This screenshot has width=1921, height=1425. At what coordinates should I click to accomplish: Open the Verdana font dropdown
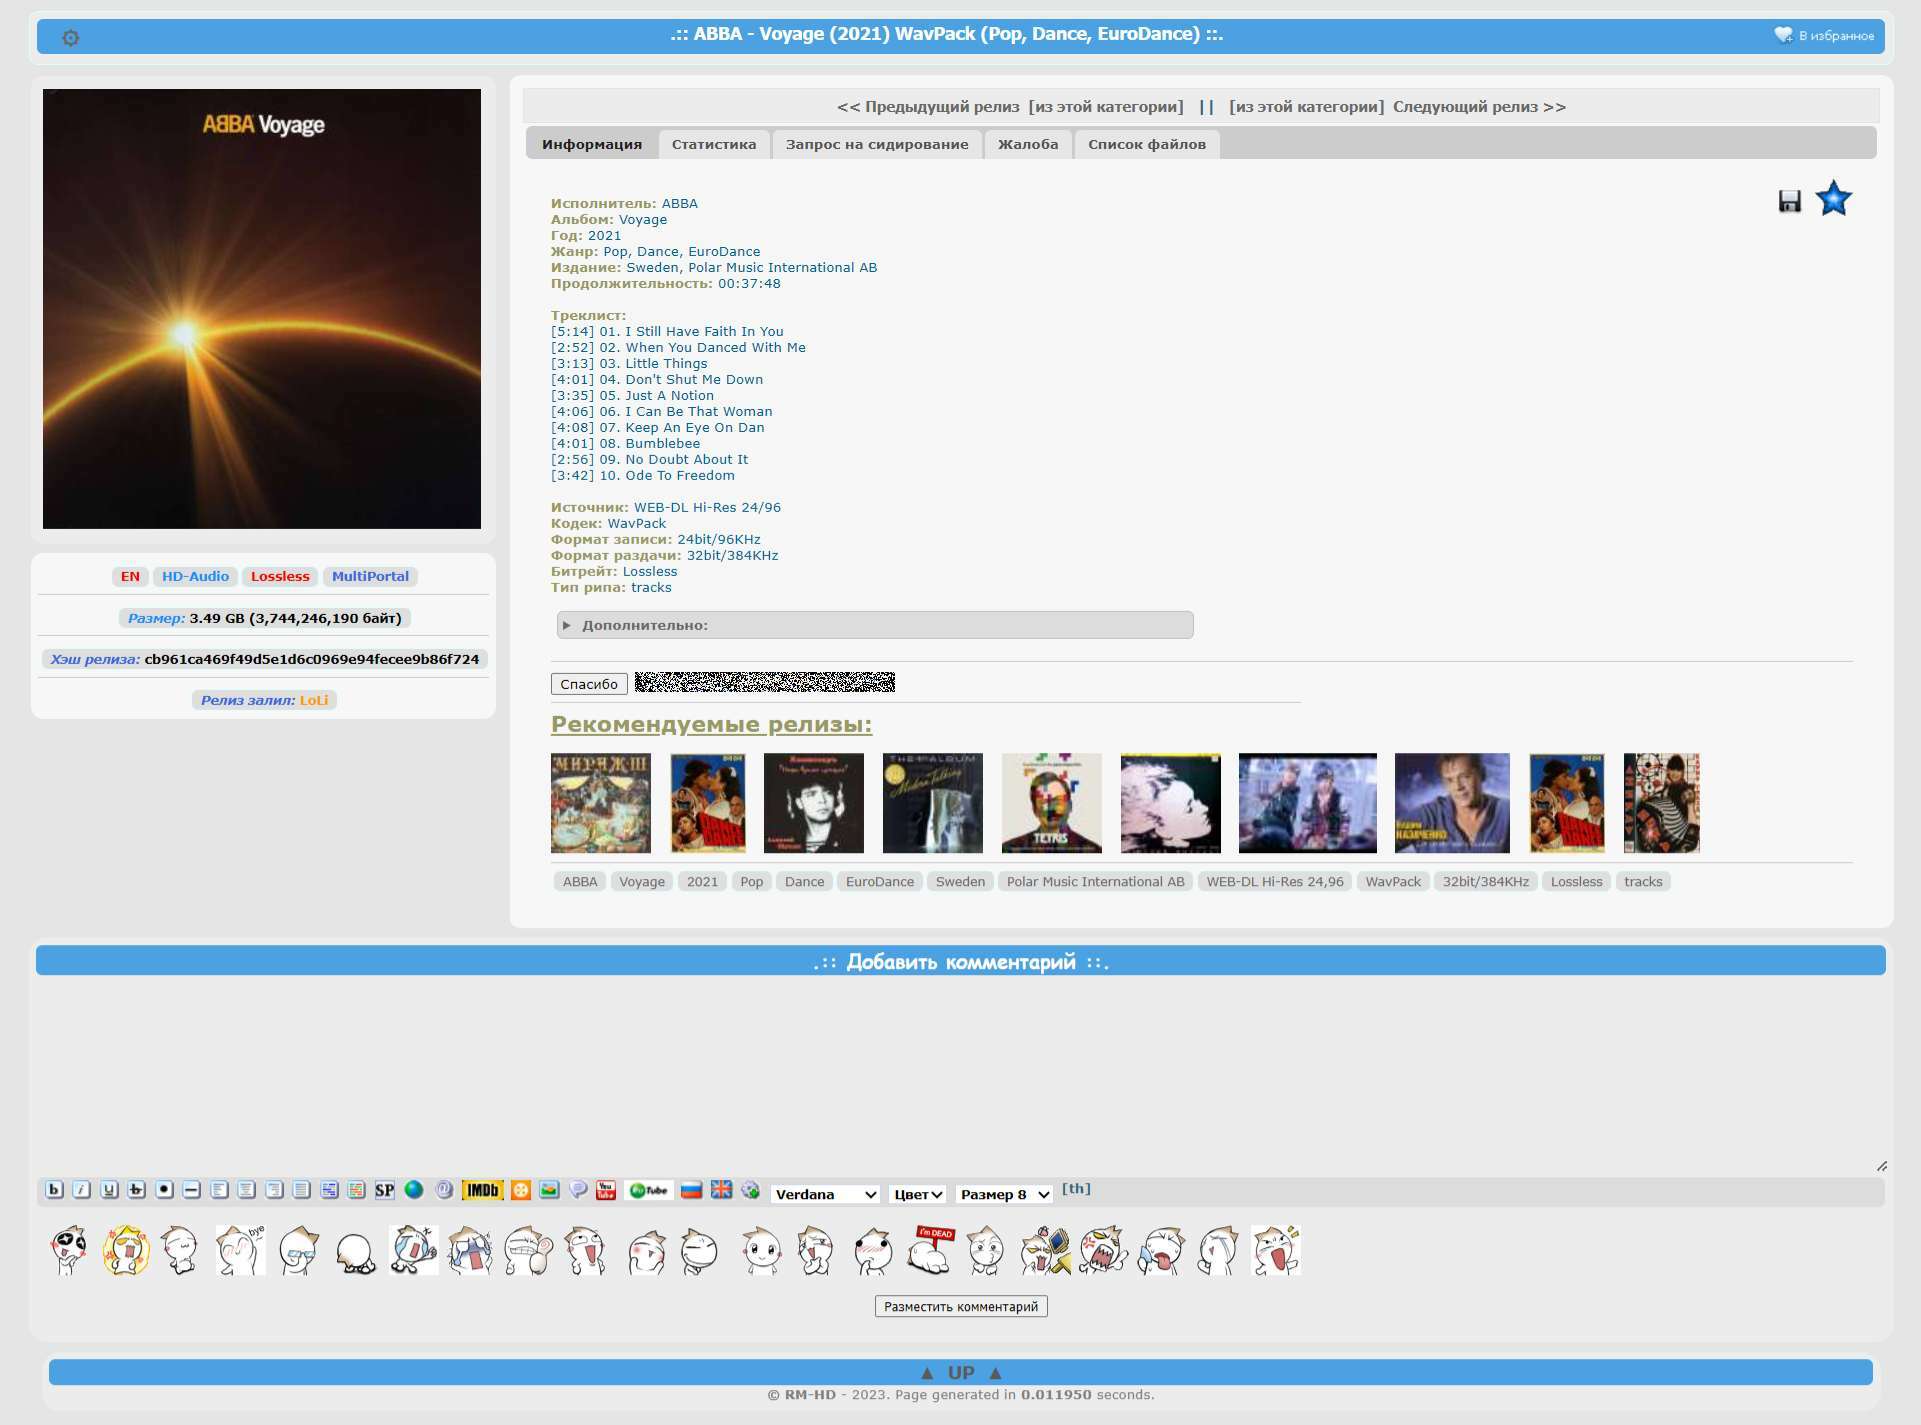tap(825, 1194)
